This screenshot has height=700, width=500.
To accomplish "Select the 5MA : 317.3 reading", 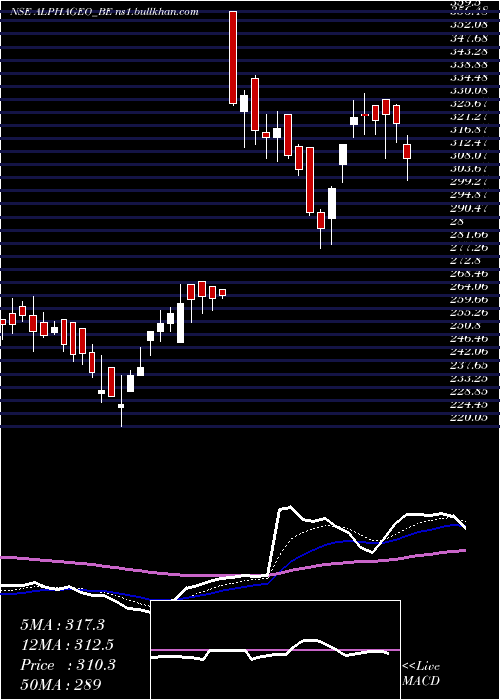I will (x=62, y=625).
